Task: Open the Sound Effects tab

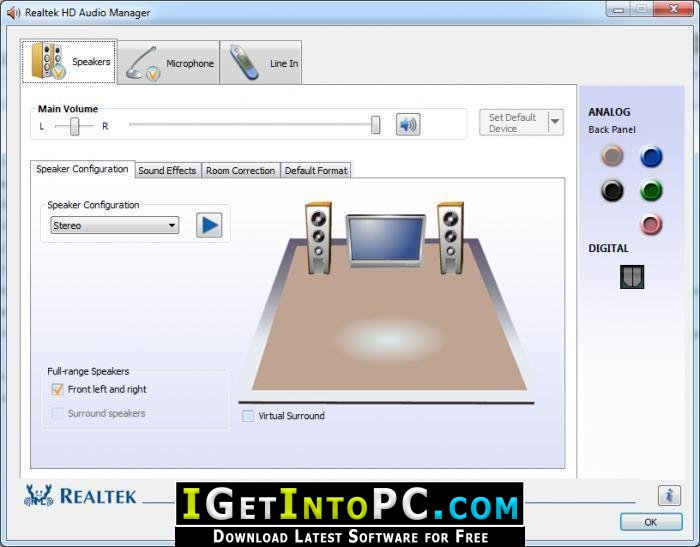Action: coord(167,171)
